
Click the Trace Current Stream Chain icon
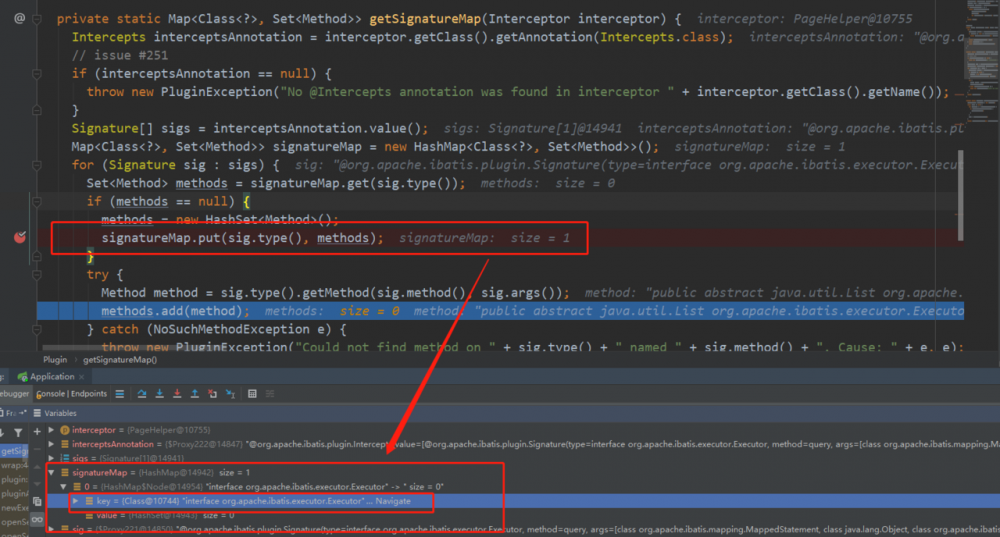(270, 394)
